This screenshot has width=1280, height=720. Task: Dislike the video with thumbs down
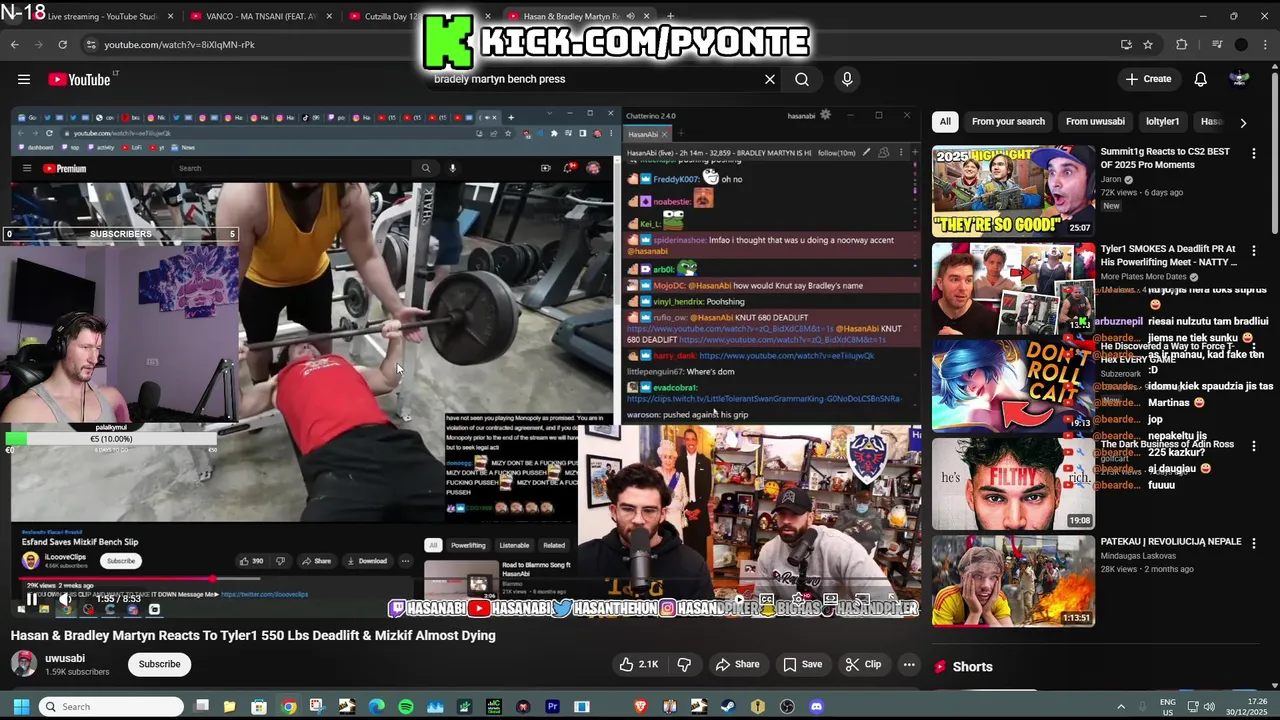pyautogui.click(x=684, y=664)
